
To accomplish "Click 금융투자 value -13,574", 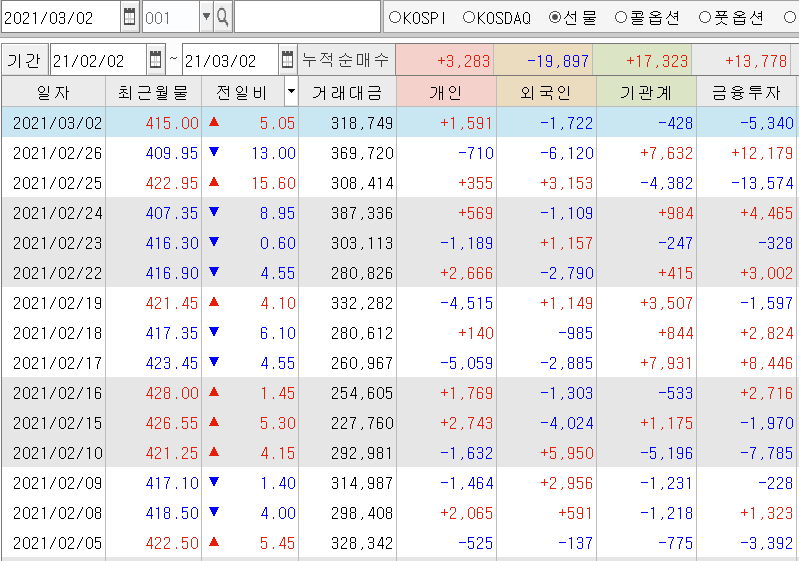I will tap(762, 183).
